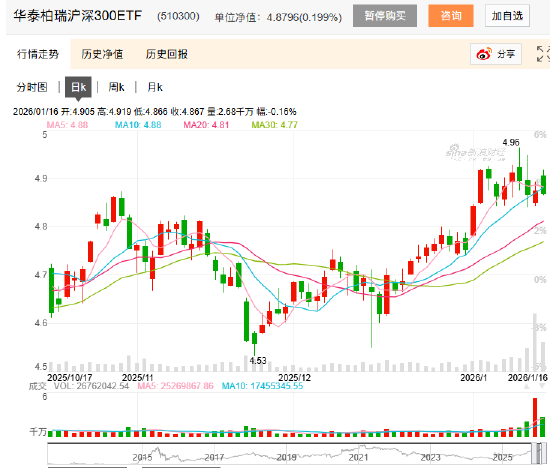Click the 2026/01/16 OHLC data line
The height and width of the screenshot is (468, 550).
pyautogui.click(x=155, y=112)
